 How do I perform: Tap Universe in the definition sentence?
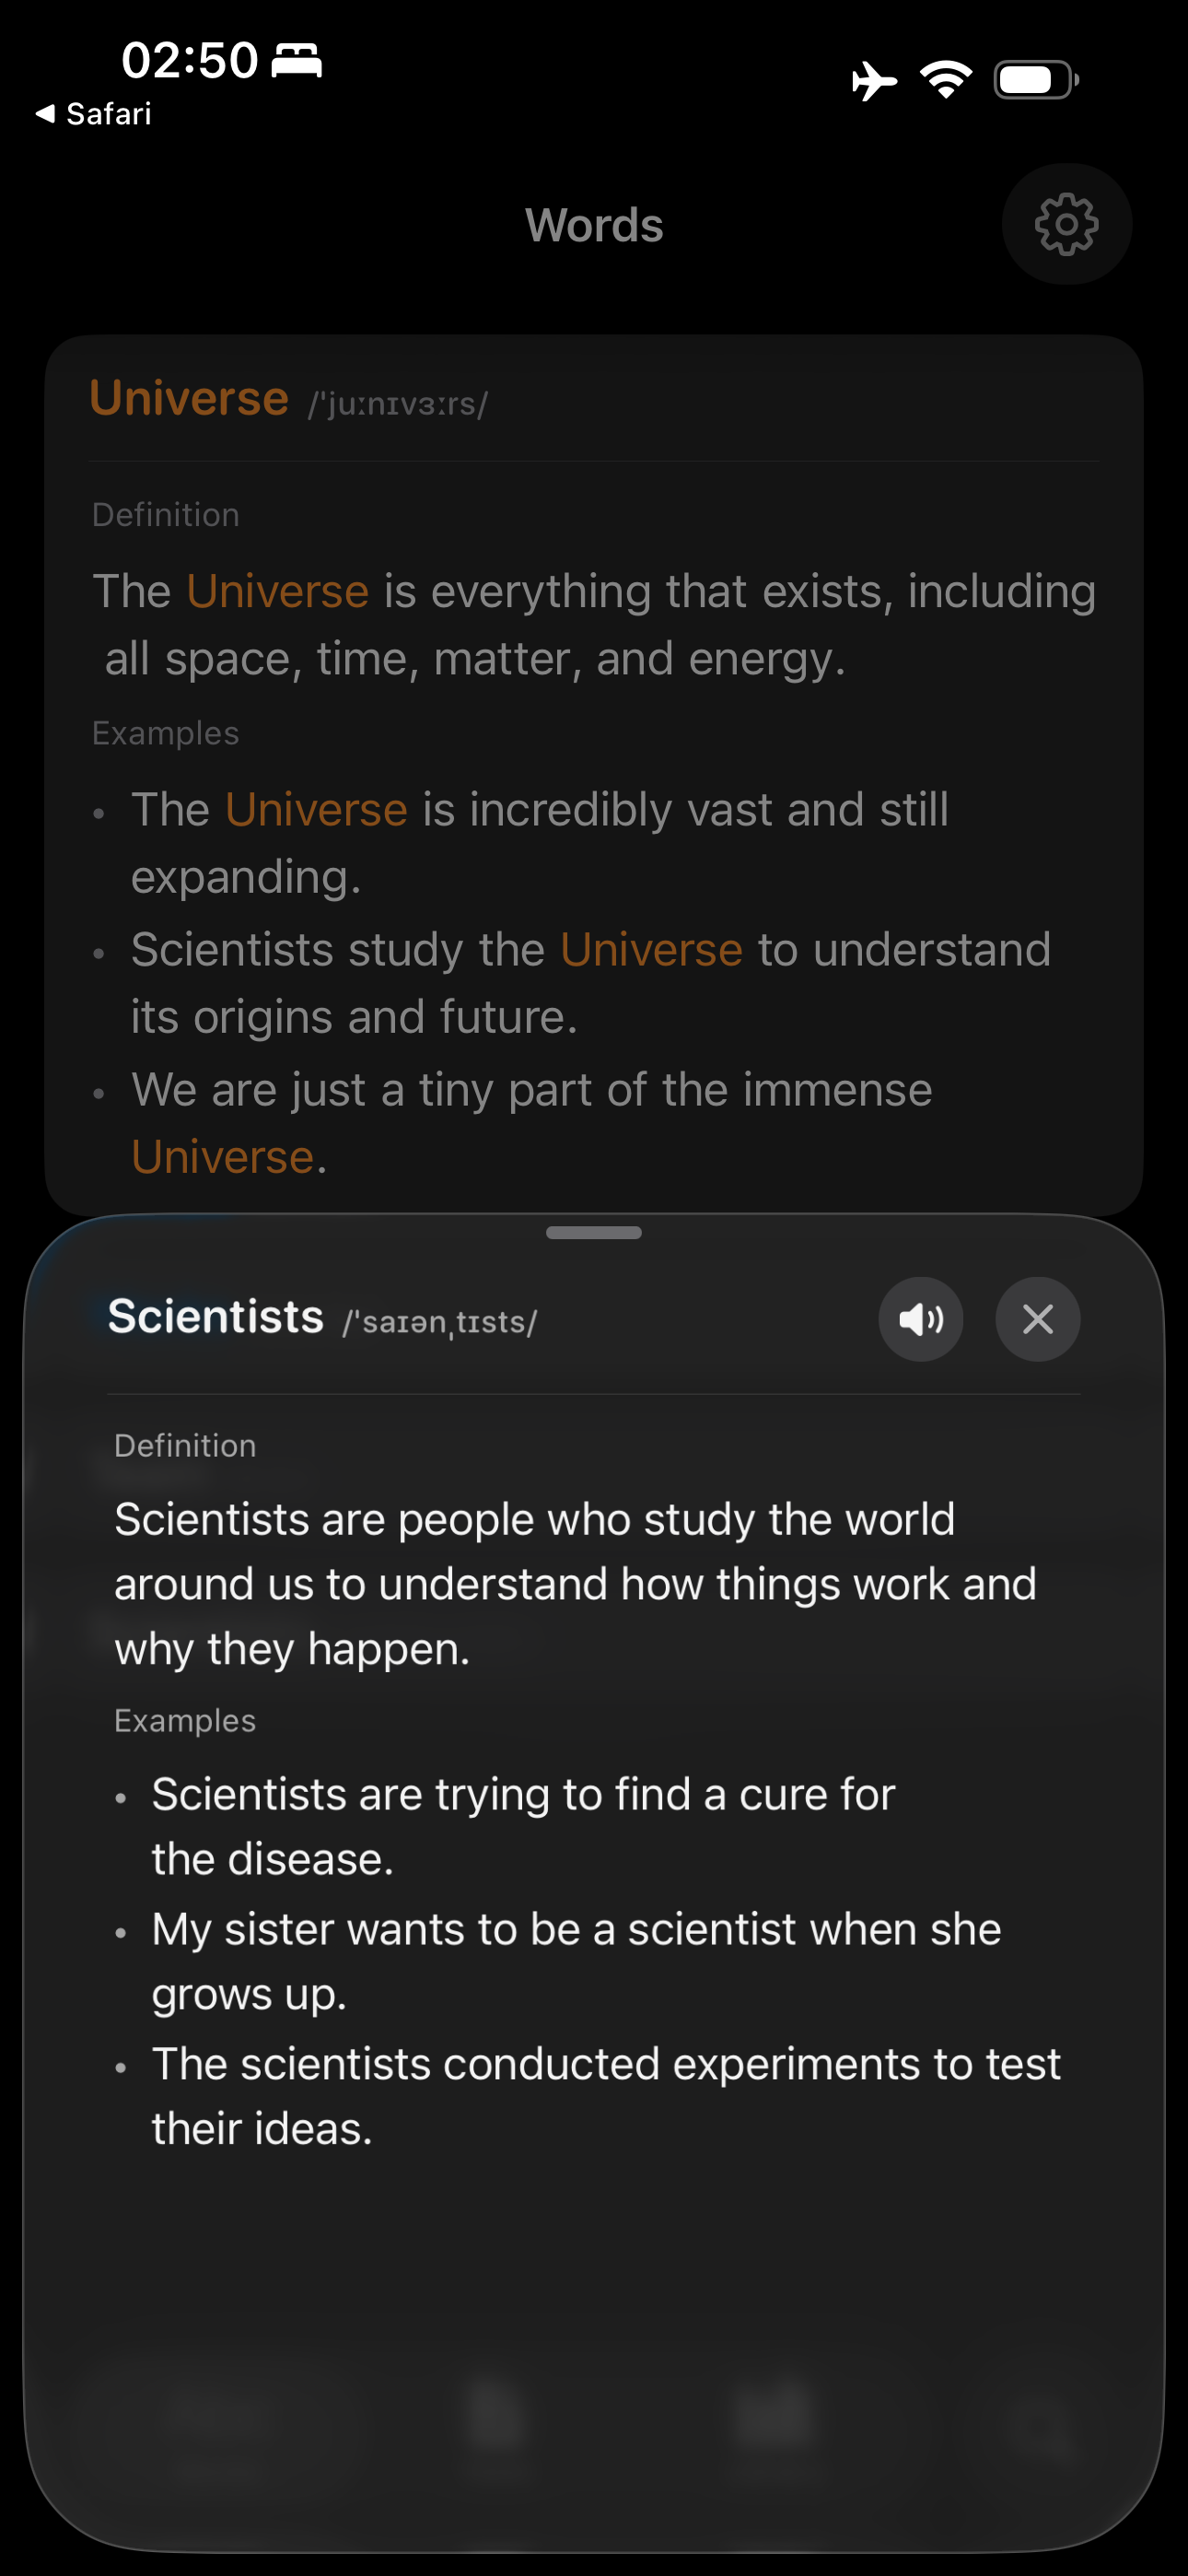[x=277, y=591]
